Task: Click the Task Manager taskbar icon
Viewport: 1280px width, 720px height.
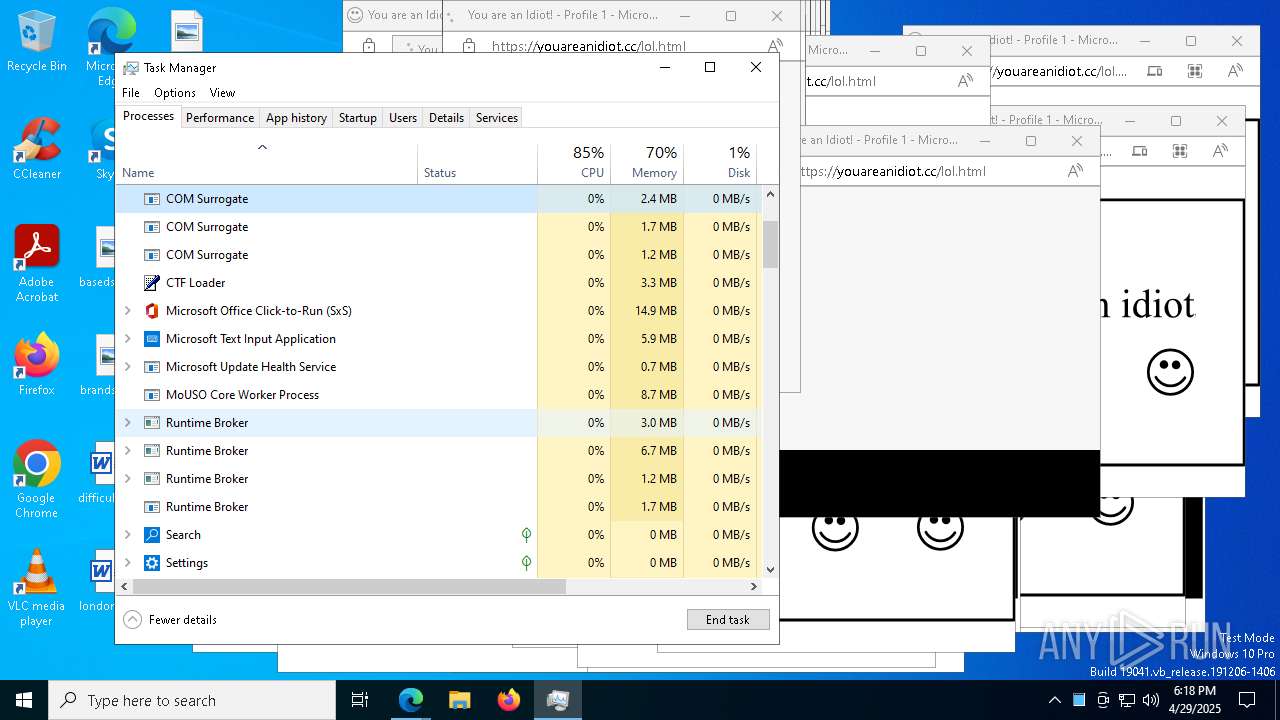Action: (558, 700)
